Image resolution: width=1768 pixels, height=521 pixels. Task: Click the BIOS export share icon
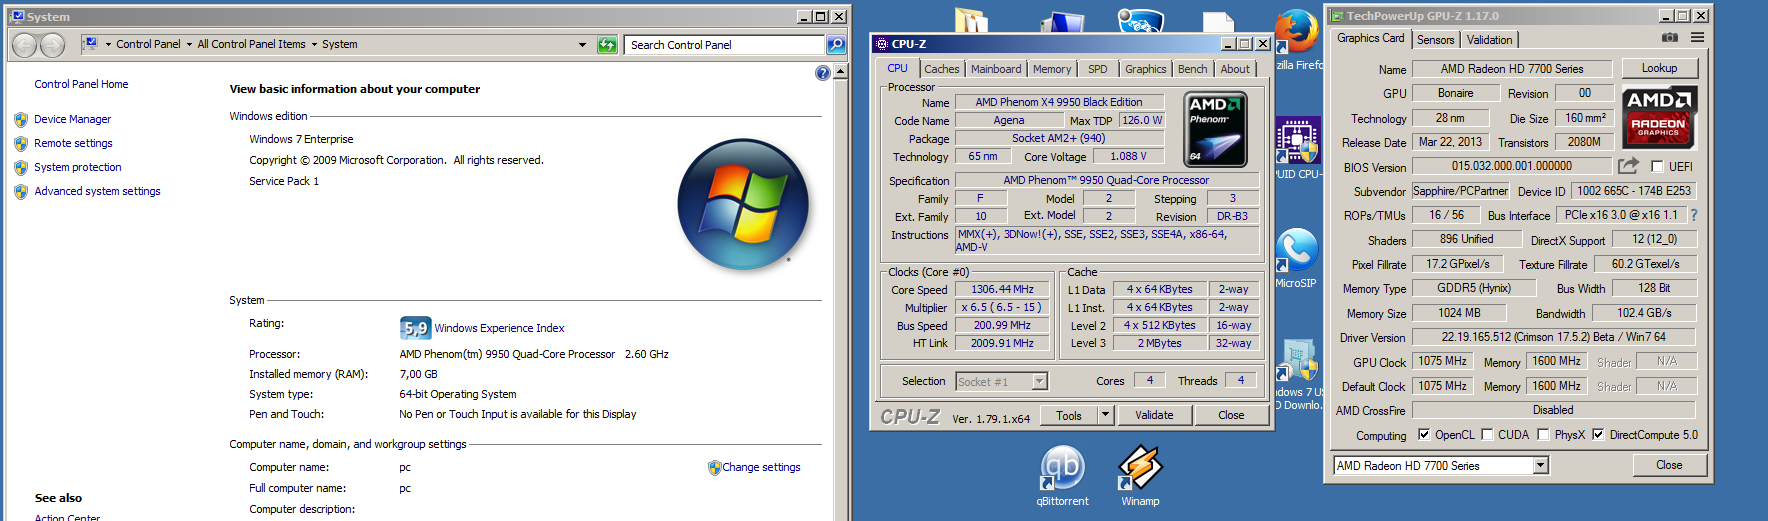1628,166
